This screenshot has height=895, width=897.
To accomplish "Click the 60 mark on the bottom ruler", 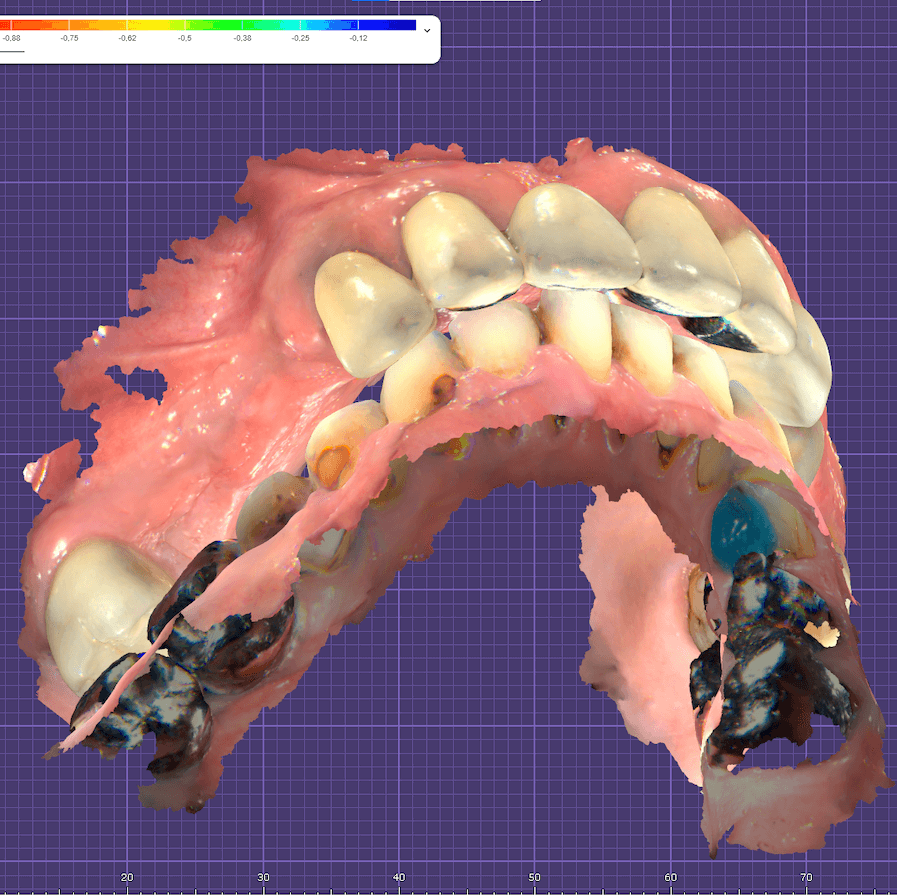I will pyautogui.click(x=671, y=877).
